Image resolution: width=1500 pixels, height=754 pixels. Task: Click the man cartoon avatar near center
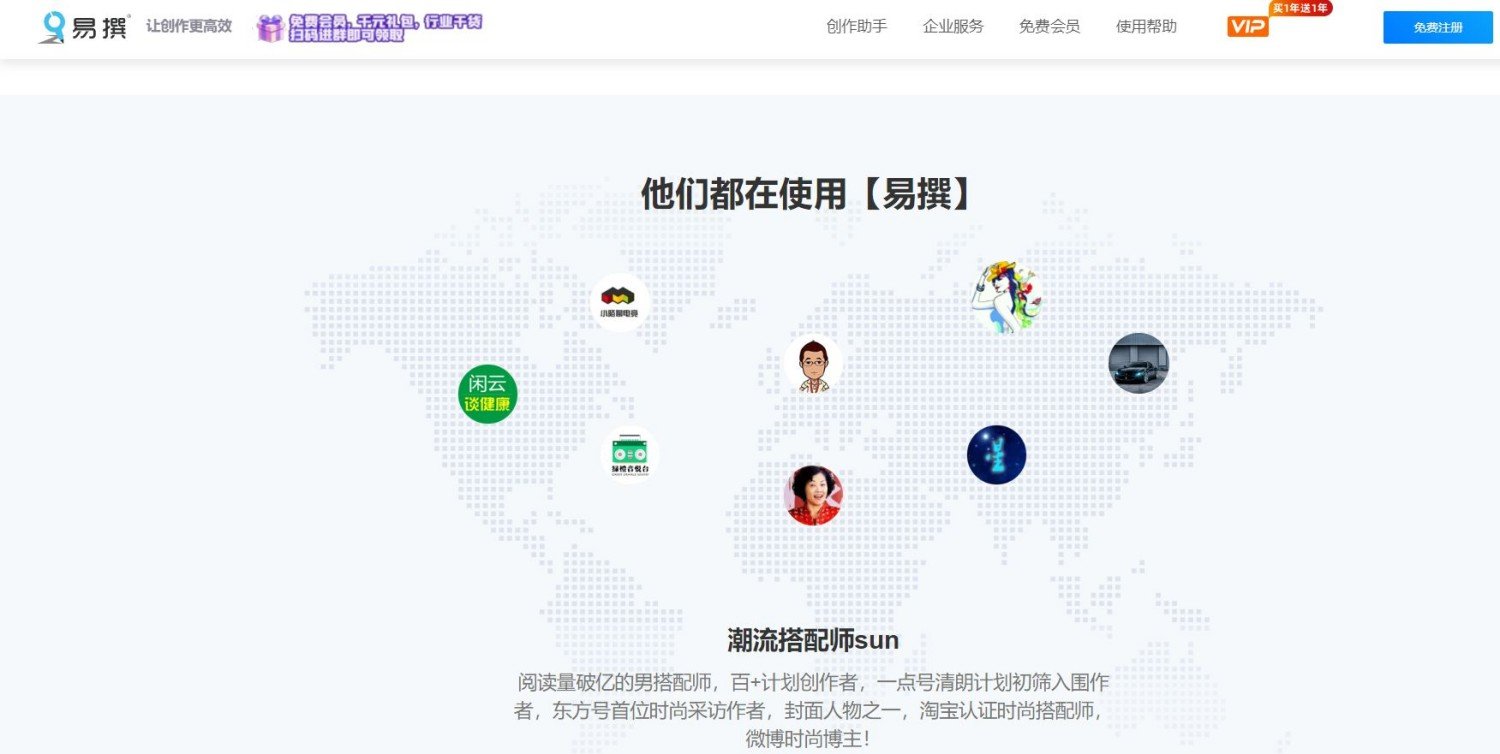click(x=813, y=362)
